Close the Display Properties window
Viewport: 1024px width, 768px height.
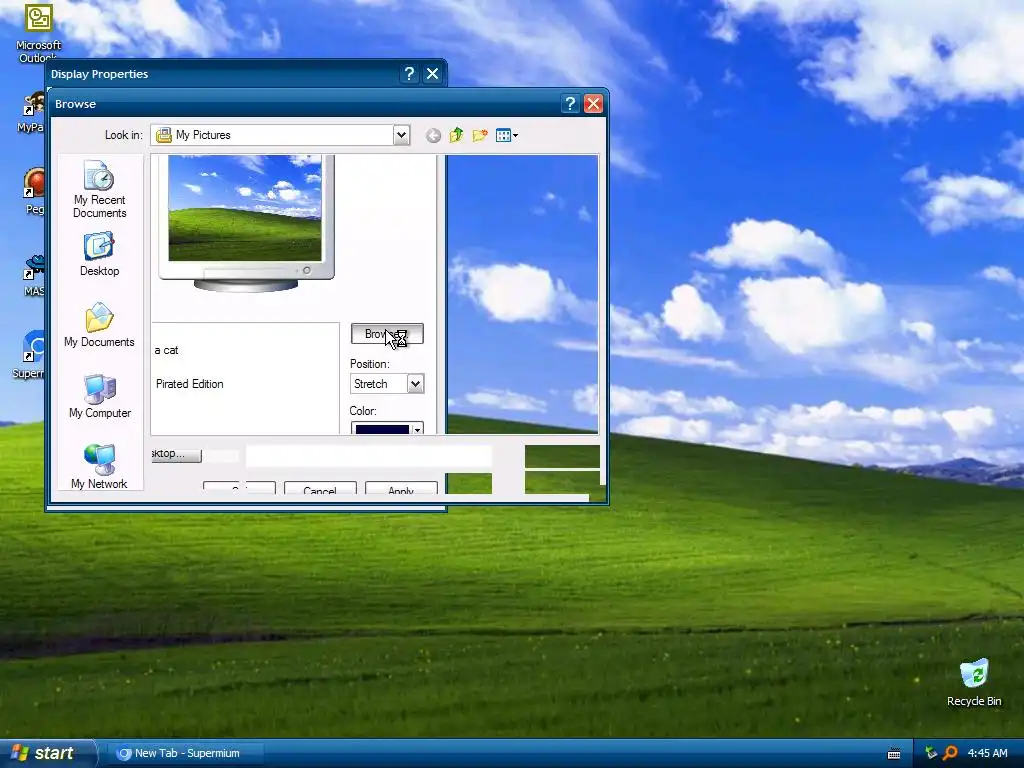click(x=432, y=74)
